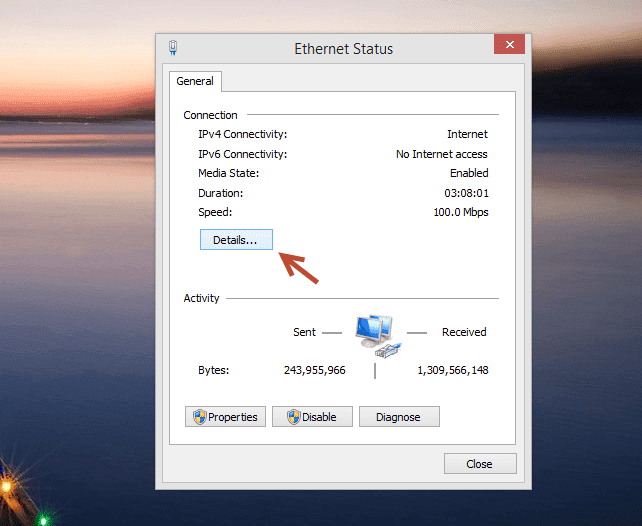Disable the Ethernet adapter
Image resolution: width=642 pixels, height=526 pixels.
[312, 417]
